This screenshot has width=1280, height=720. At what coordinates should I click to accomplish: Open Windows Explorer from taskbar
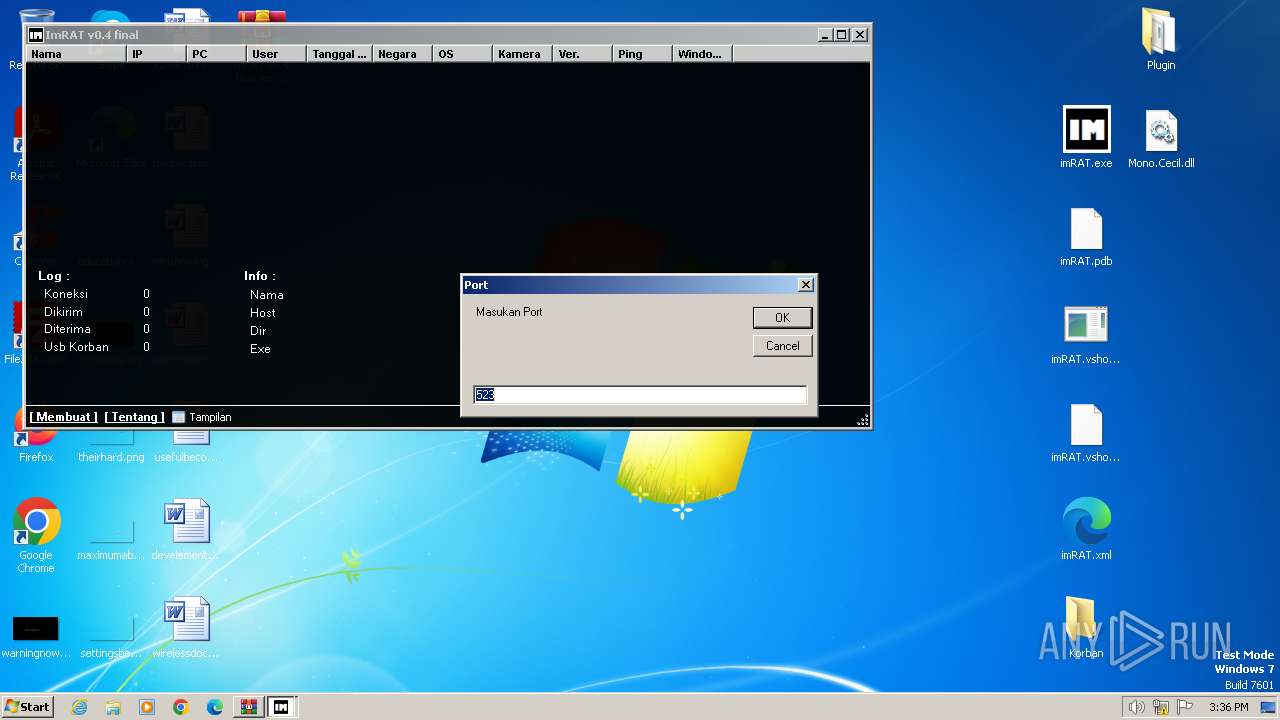pos(113,707)
